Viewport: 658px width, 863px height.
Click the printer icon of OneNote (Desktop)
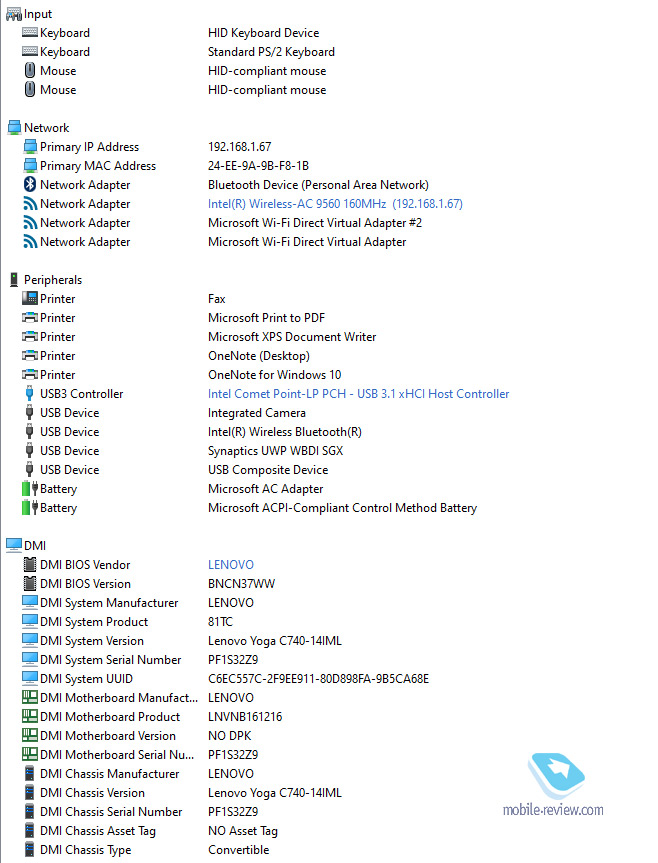pos(30,356)
